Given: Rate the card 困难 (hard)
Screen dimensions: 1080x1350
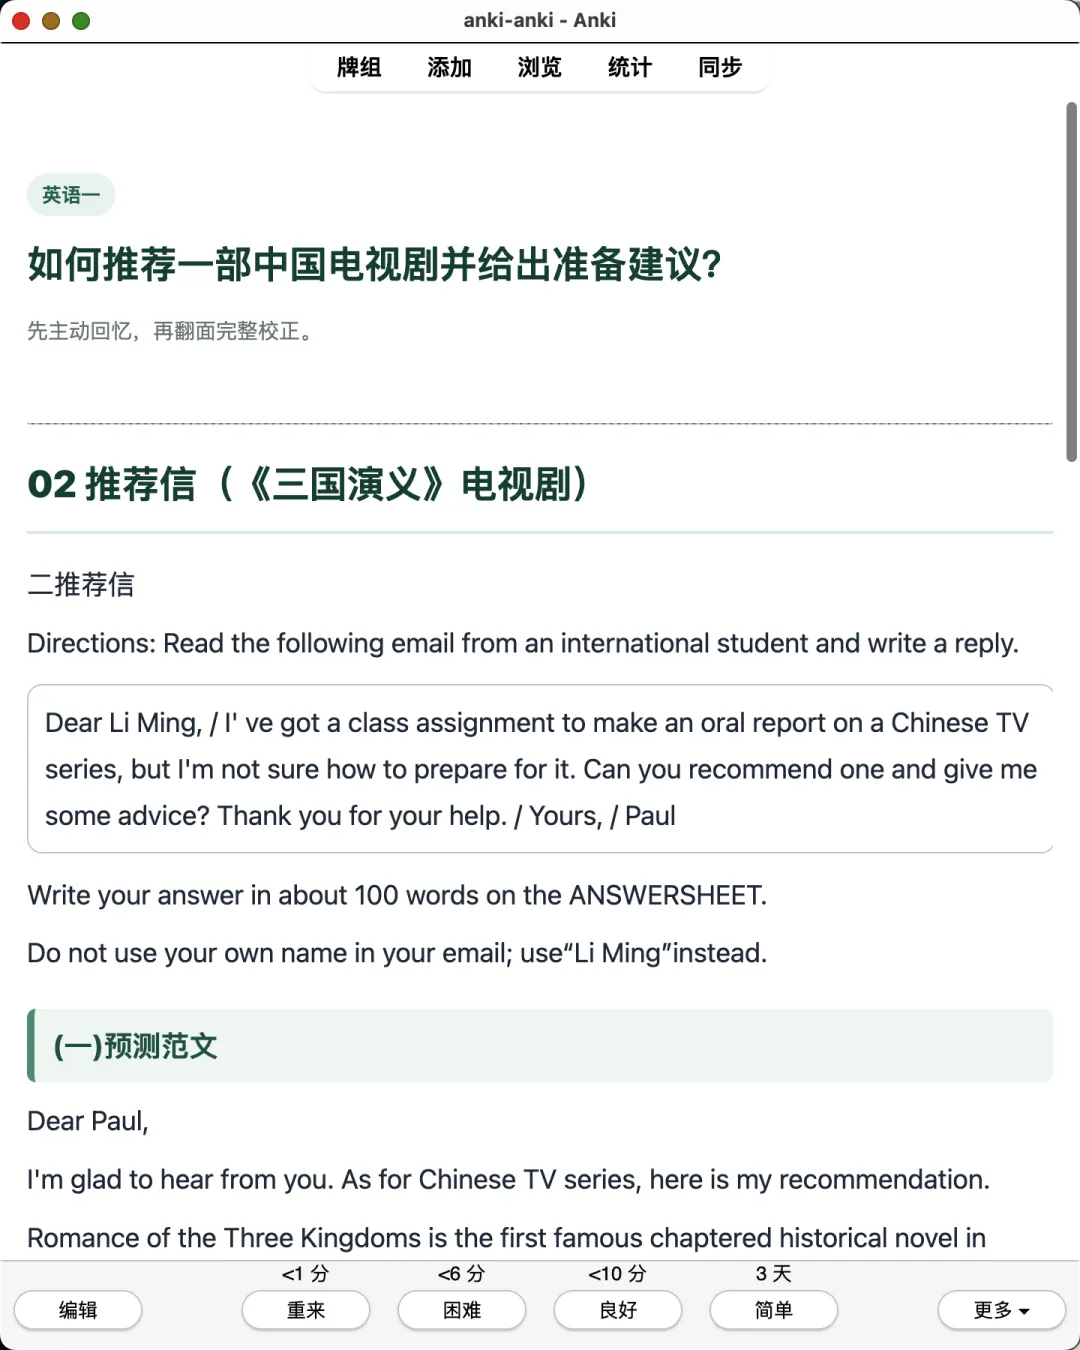Looking at the screenshot, I should tap(462, 1310).
